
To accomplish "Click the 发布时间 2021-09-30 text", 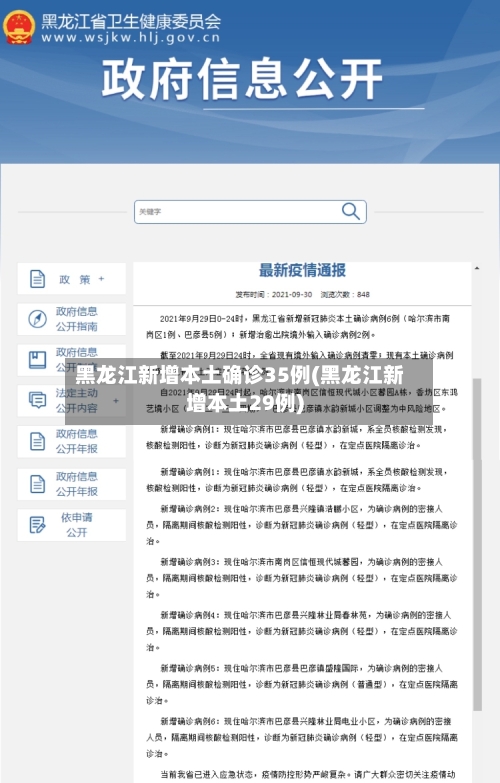I will [274, 295].
